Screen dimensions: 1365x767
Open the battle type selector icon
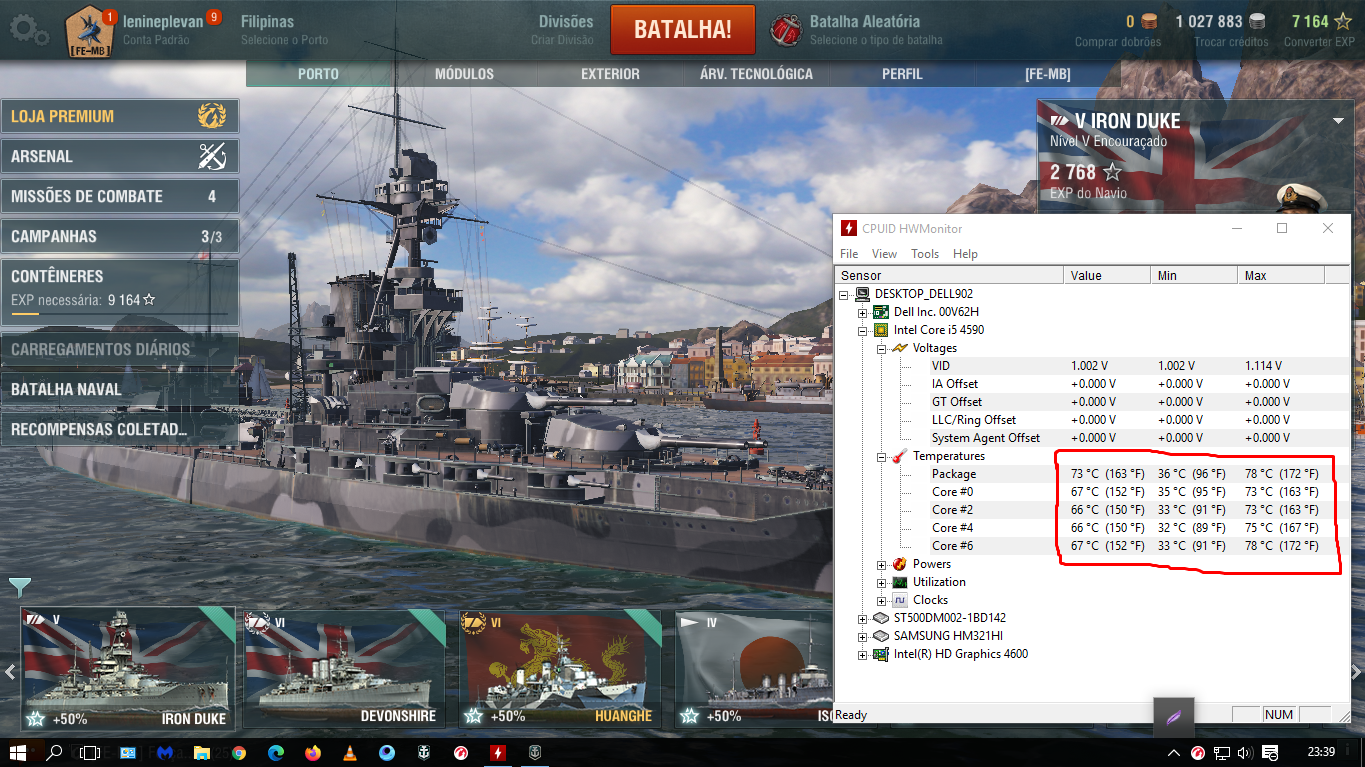point(786,30)
